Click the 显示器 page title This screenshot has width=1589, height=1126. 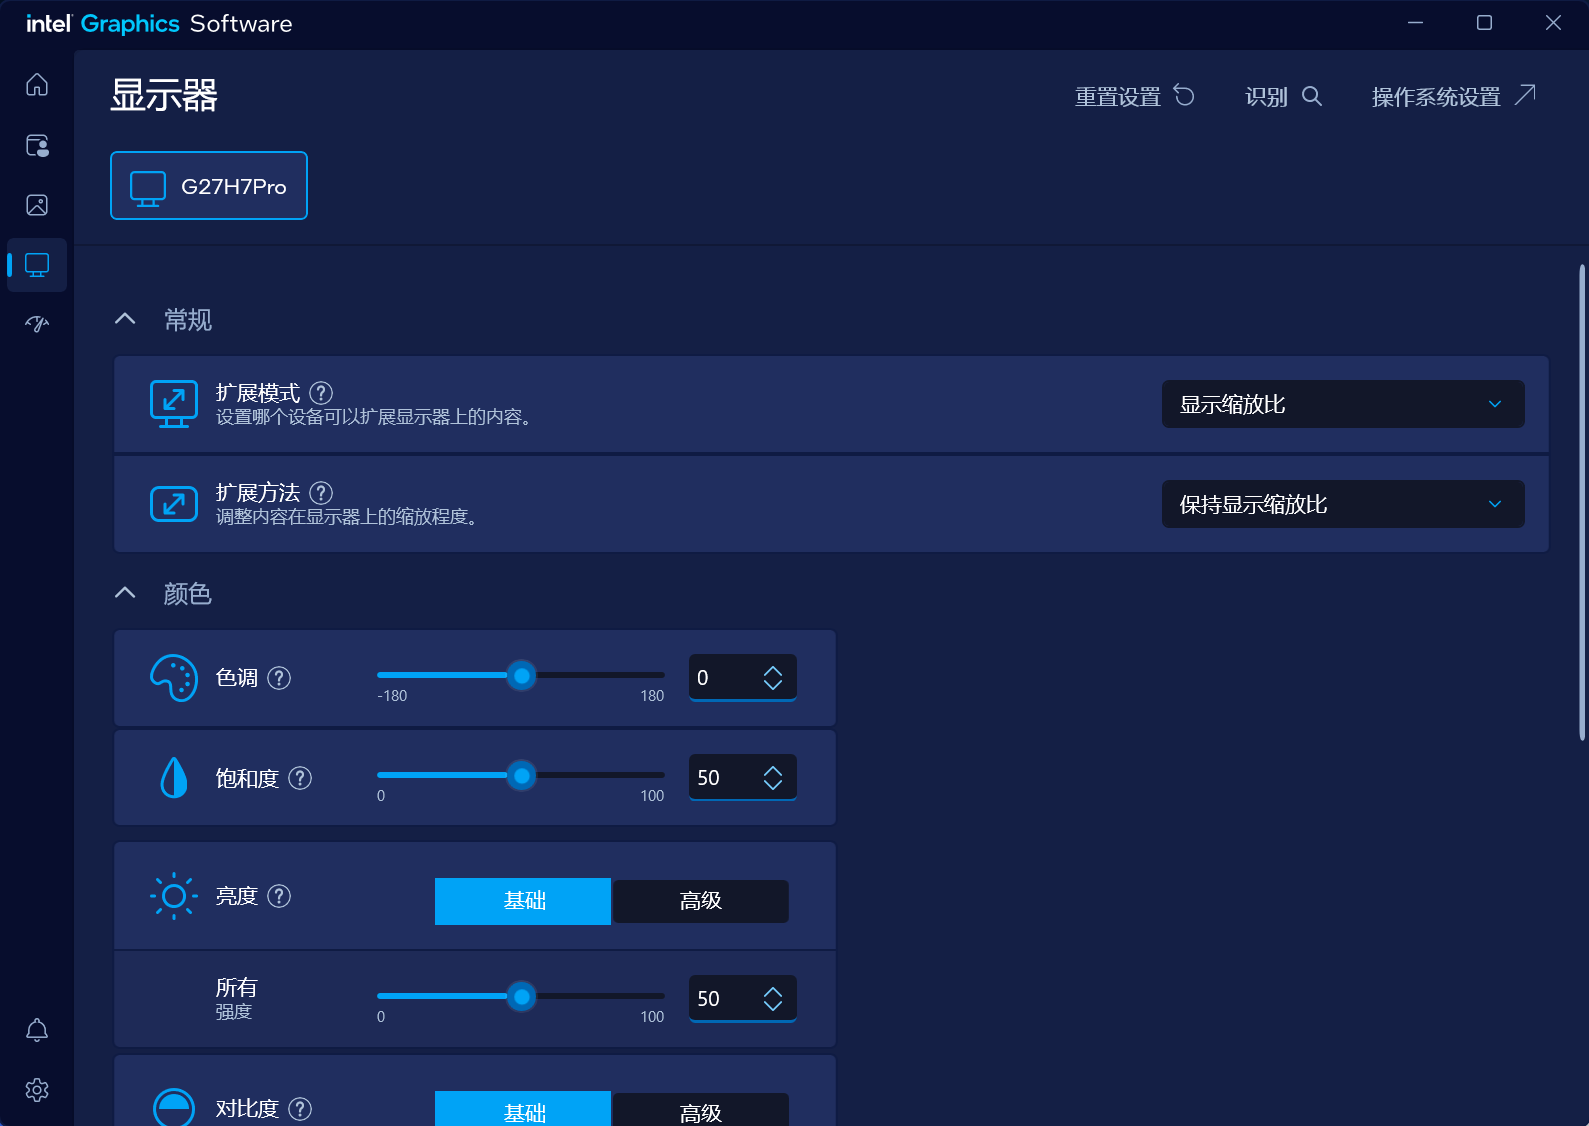[164, 96]
